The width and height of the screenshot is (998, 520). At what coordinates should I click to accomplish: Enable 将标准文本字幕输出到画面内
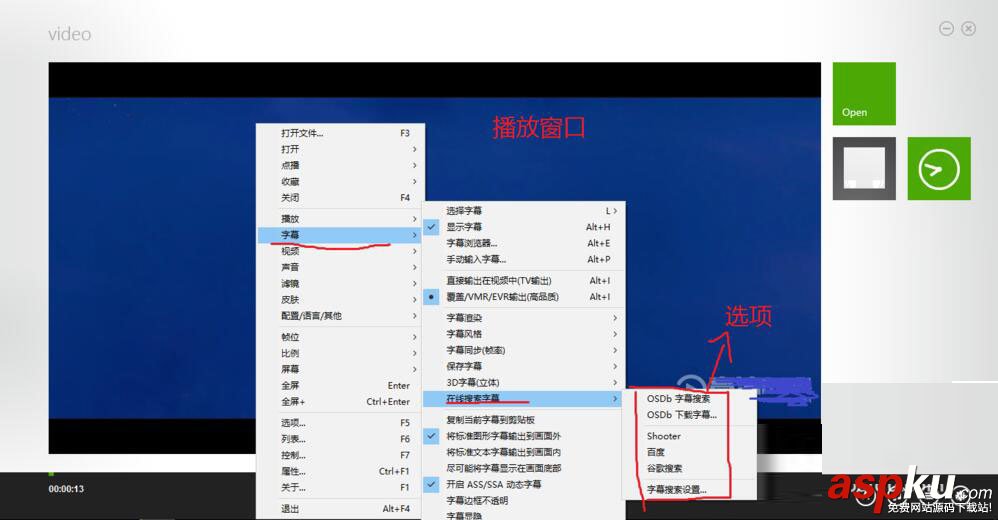(x=525, y=452)
